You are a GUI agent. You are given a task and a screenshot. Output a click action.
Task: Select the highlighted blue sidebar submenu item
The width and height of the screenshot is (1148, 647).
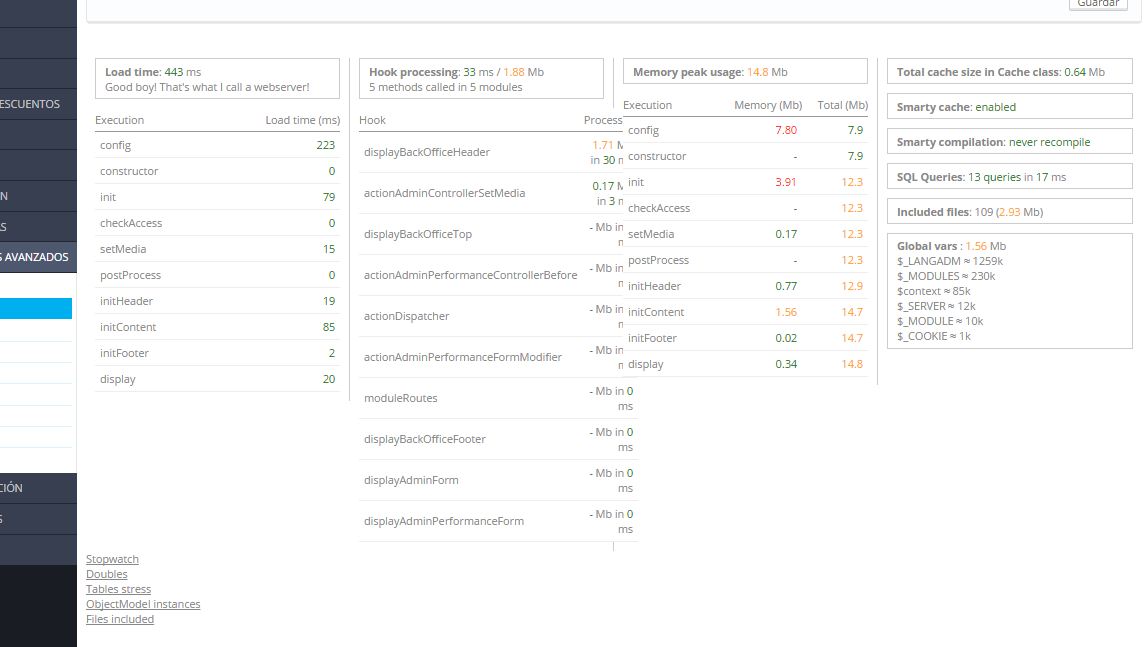[x=36, y=308]
